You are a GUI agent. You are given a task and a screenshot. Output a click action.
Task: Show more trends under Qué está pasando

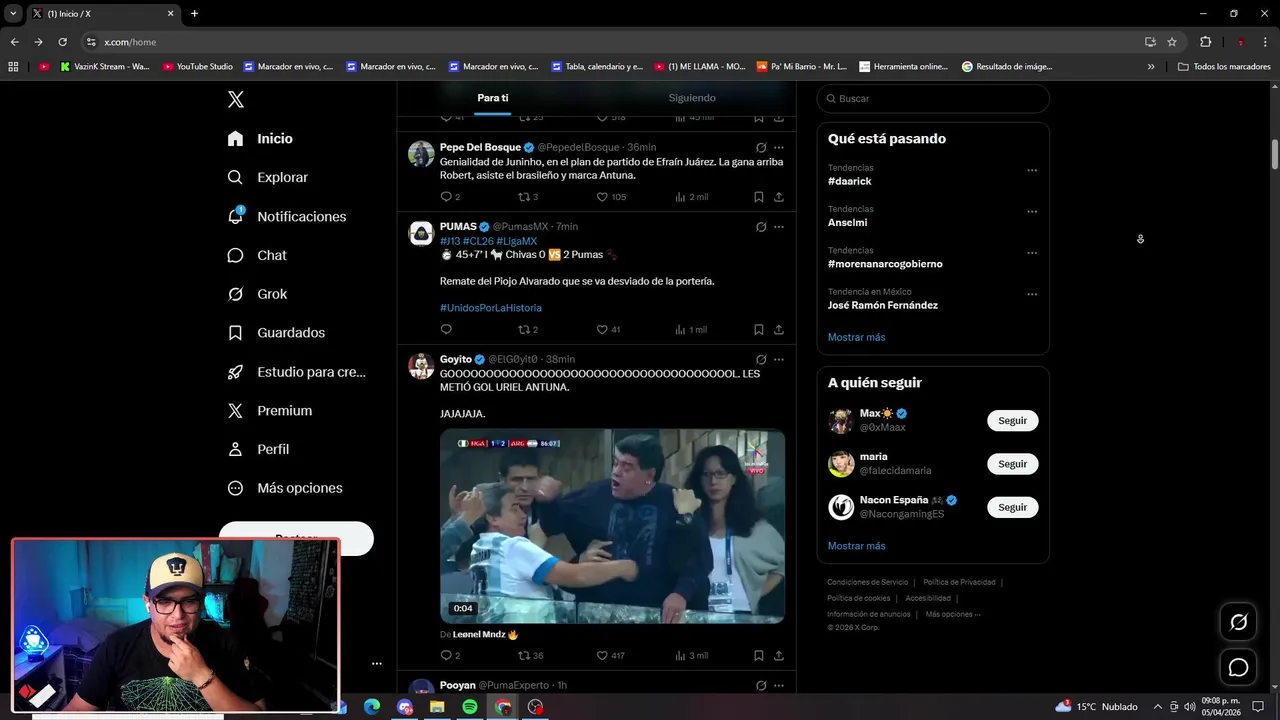(x=856, y=337)
